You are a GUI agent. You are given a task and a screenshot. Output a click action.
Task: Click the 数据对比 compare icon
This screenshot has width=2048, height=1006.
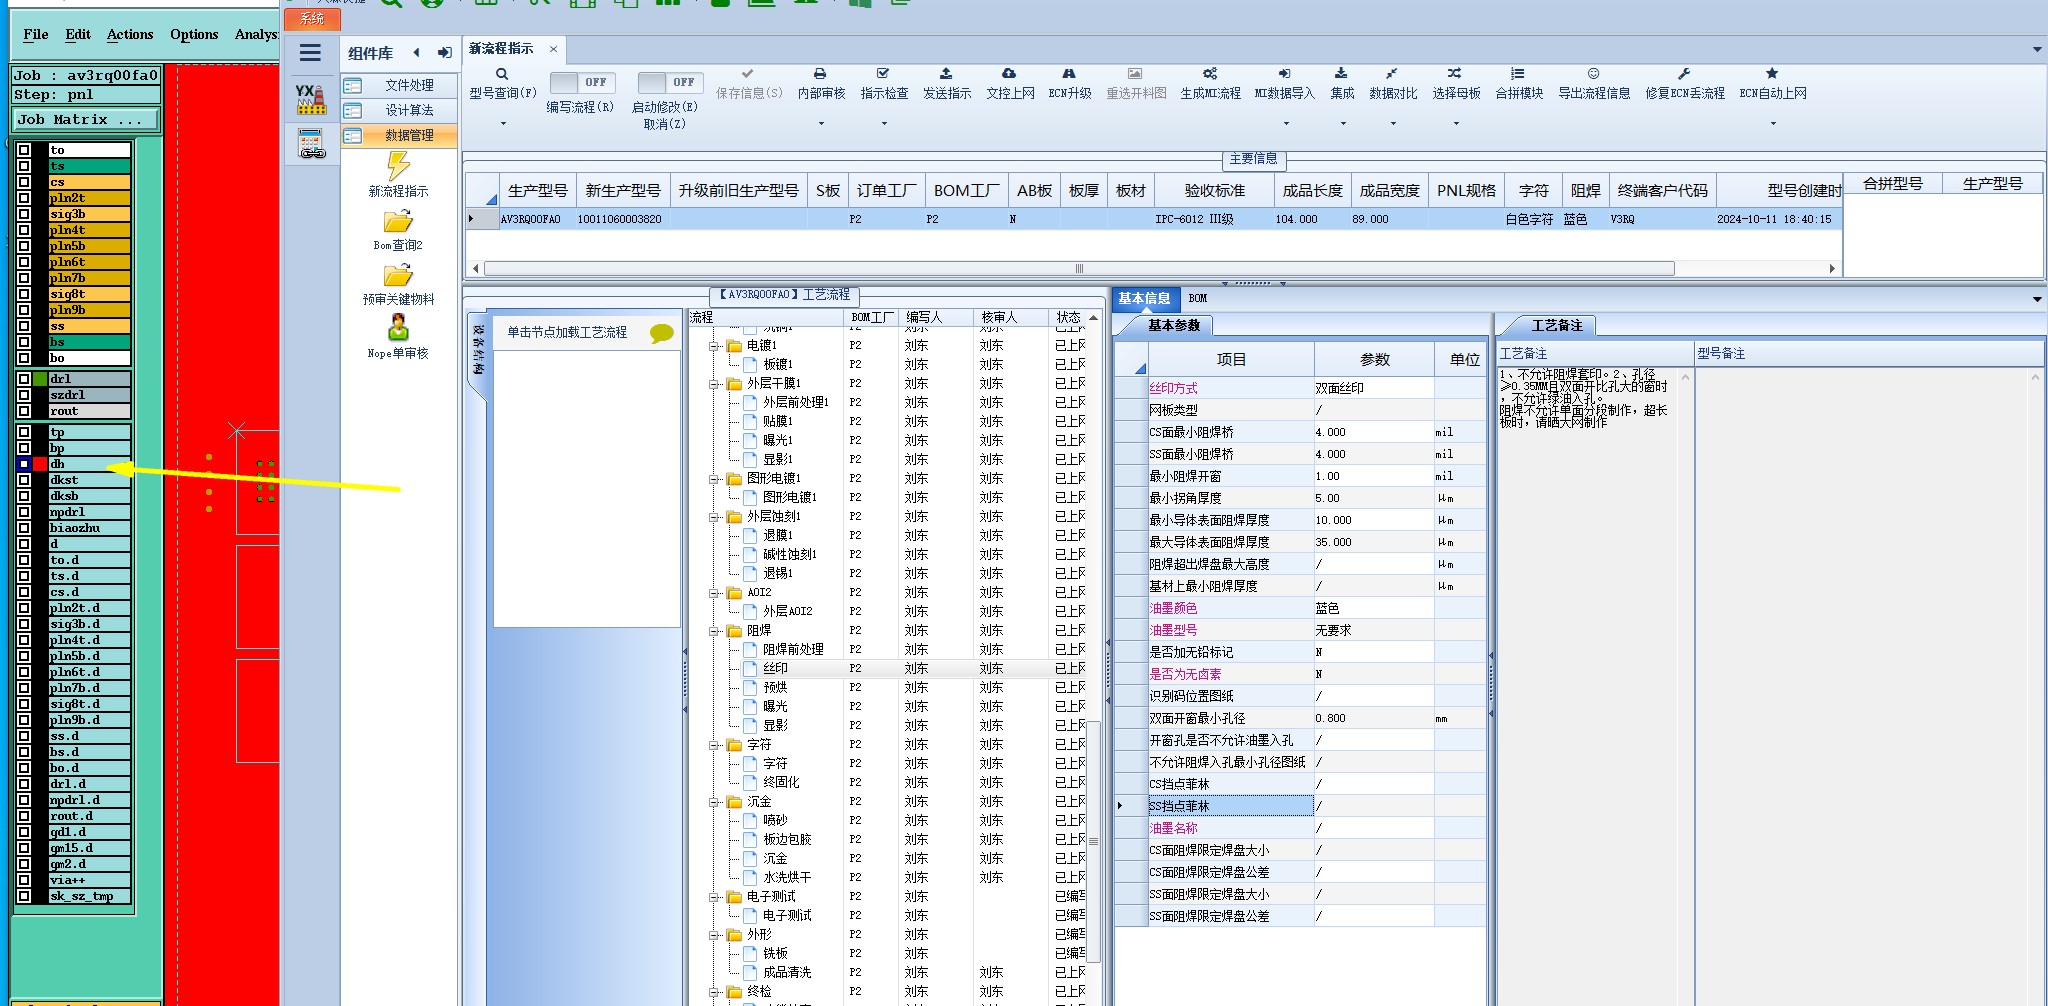1392,74
